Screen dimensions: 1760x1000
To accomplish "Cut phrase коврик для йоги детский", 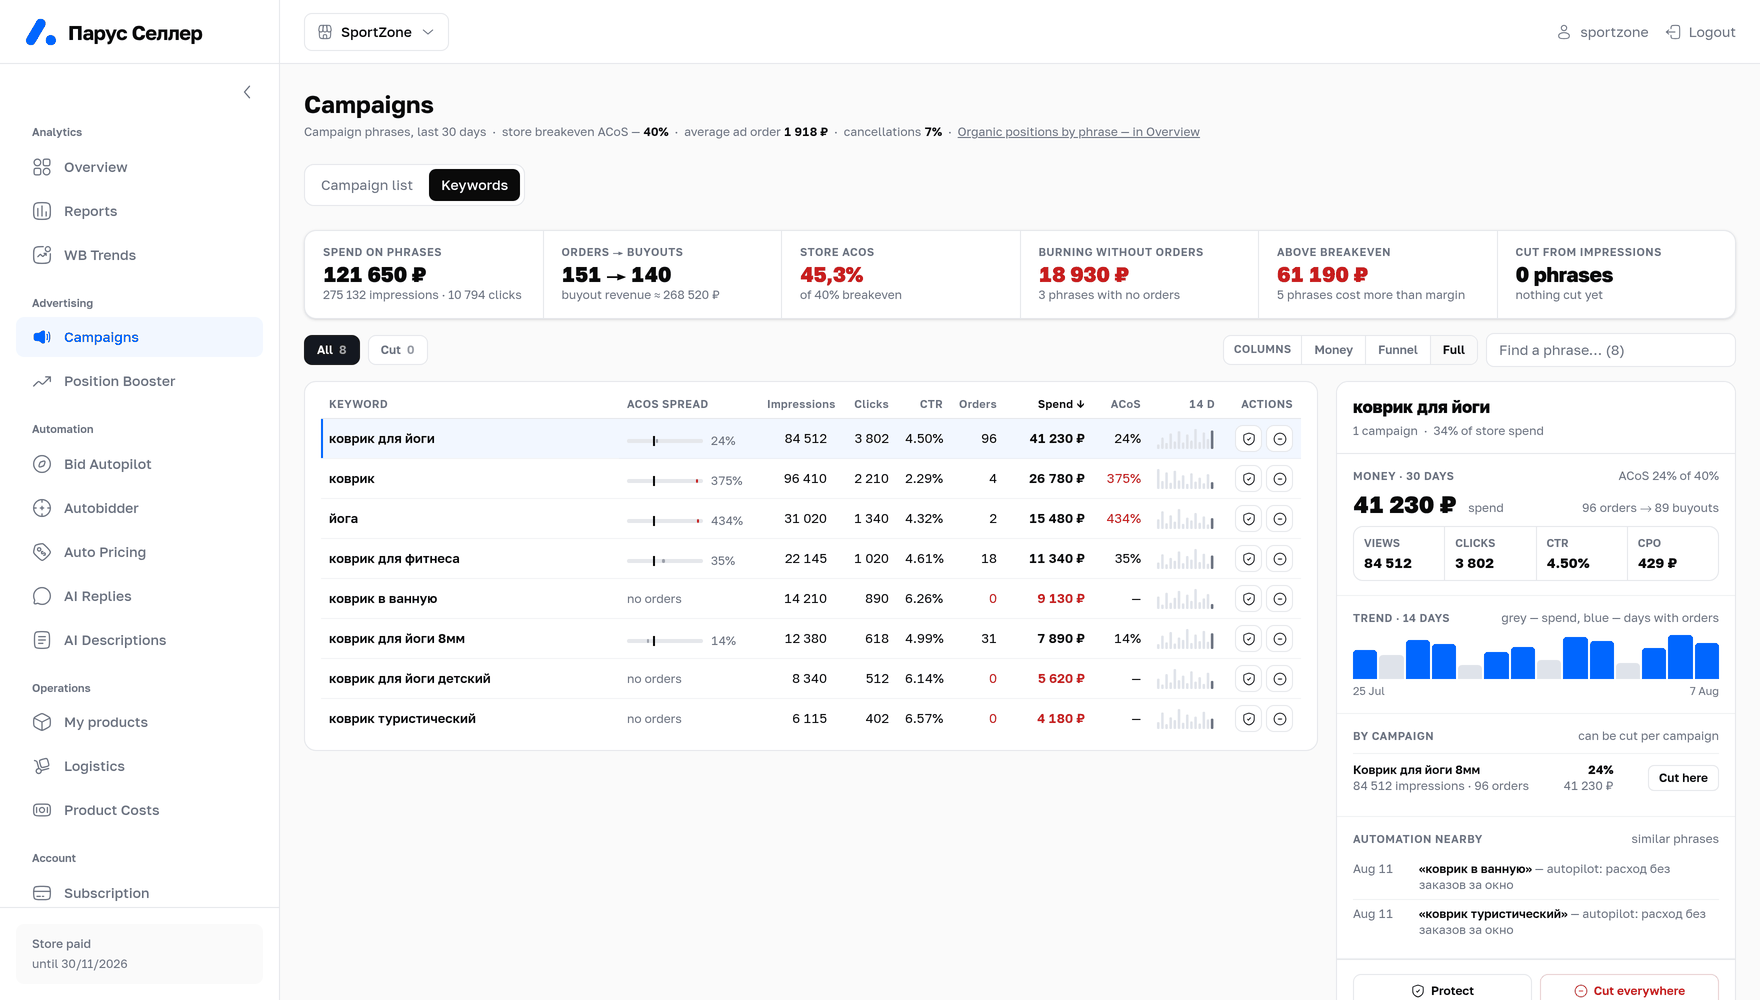I will point(1280,679).
